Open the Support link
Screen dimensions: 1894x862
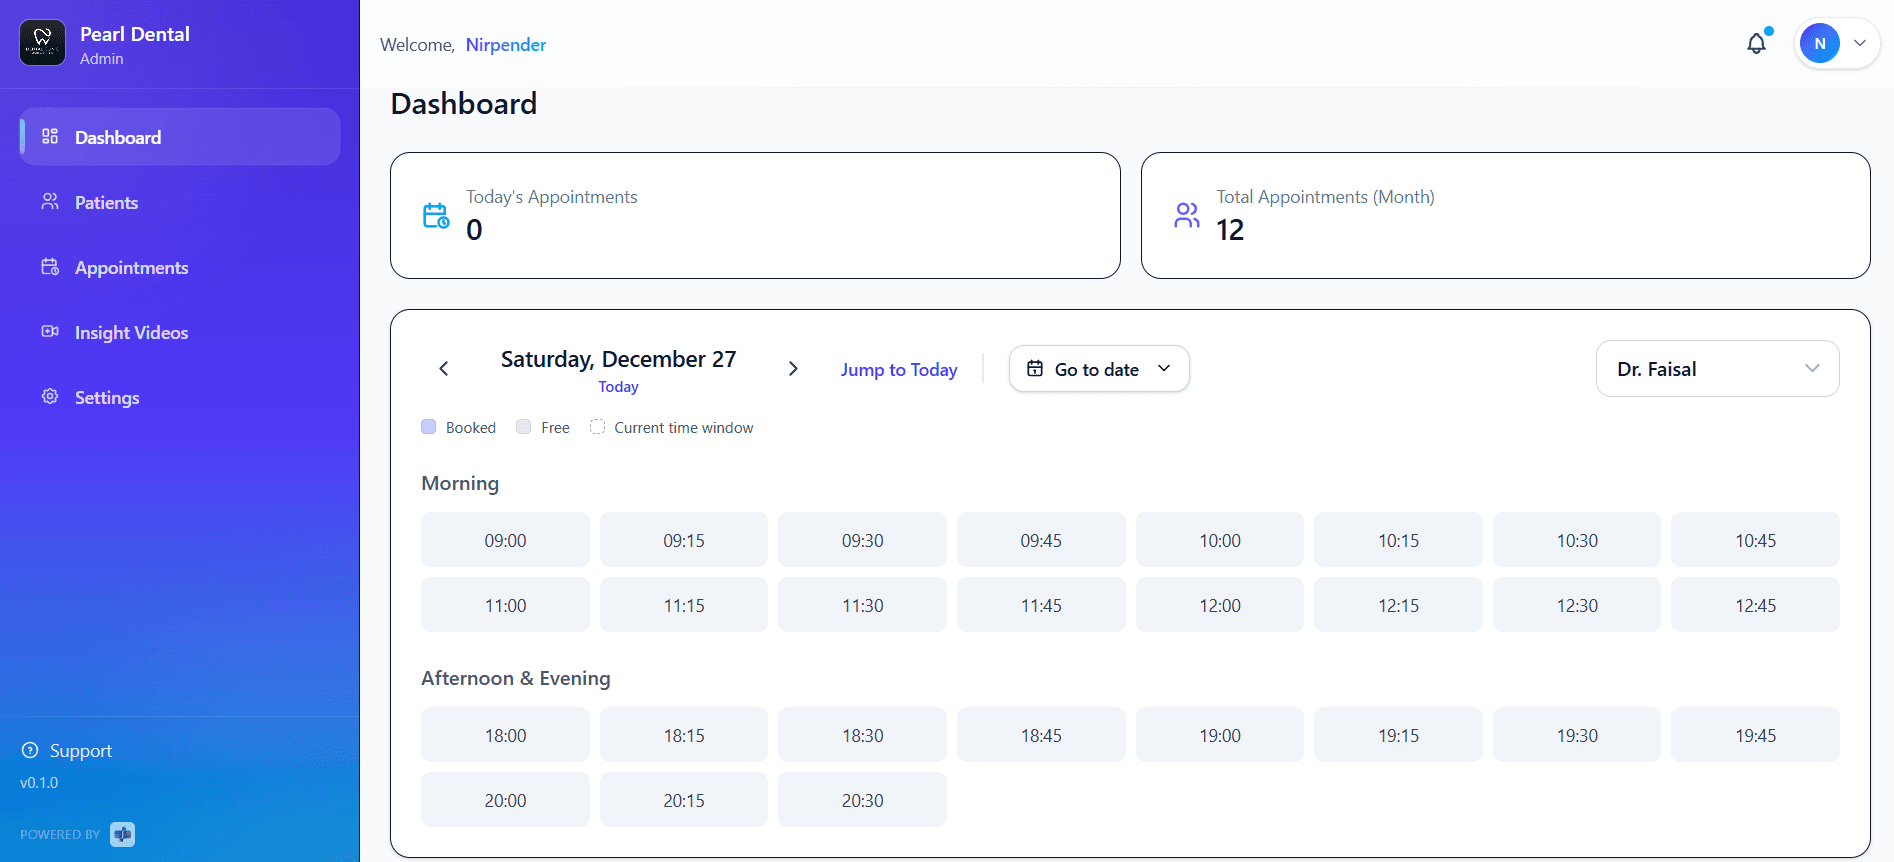click(x=80, y=751)
